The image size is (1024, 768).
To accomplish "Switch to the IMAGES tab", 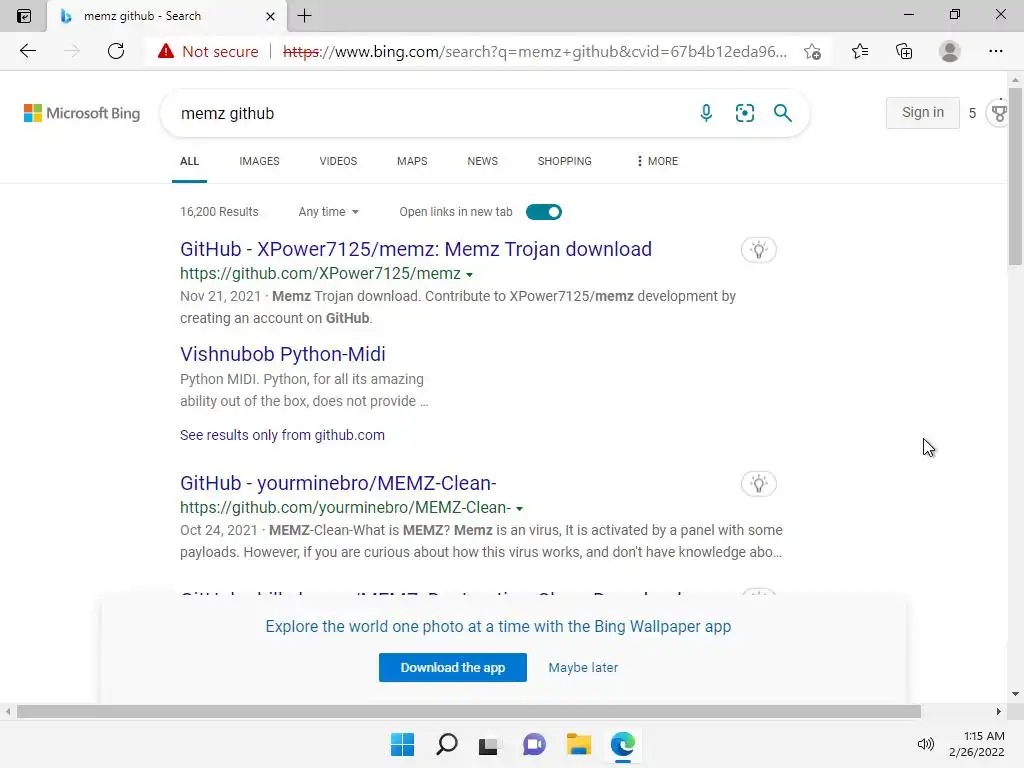I will [259, 161].
